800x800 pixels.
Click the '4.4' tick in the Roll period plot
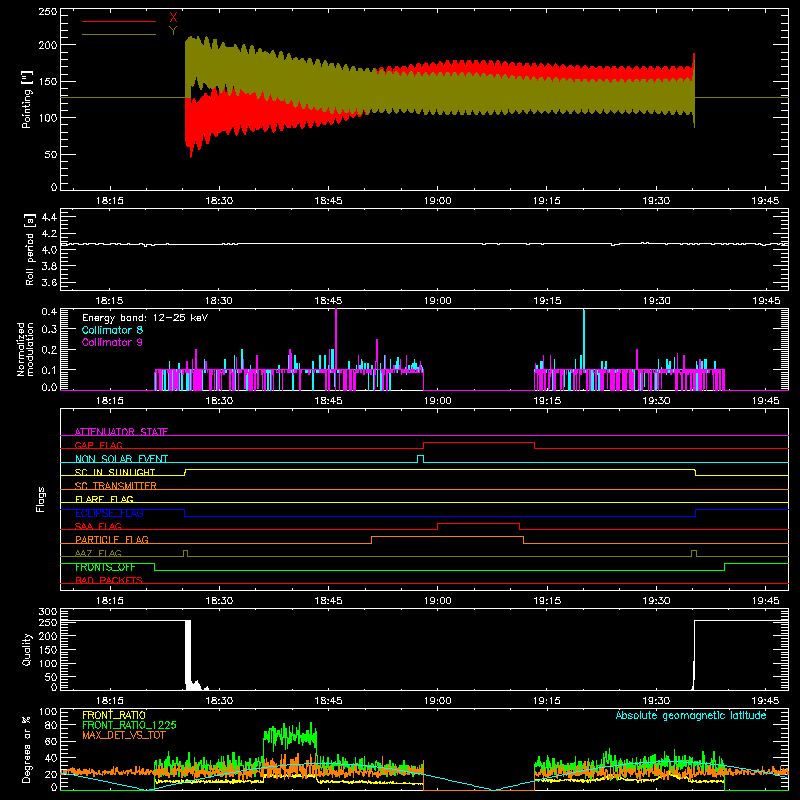pos(49,217)
